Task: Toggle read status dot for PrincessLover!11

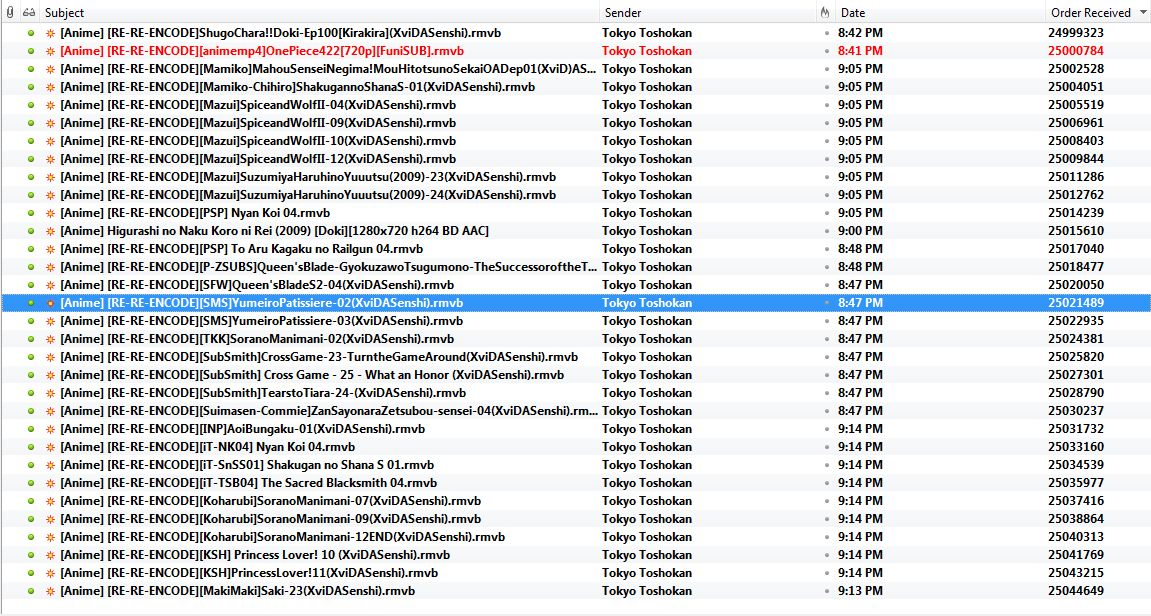Action: click(x=31, y=573)
